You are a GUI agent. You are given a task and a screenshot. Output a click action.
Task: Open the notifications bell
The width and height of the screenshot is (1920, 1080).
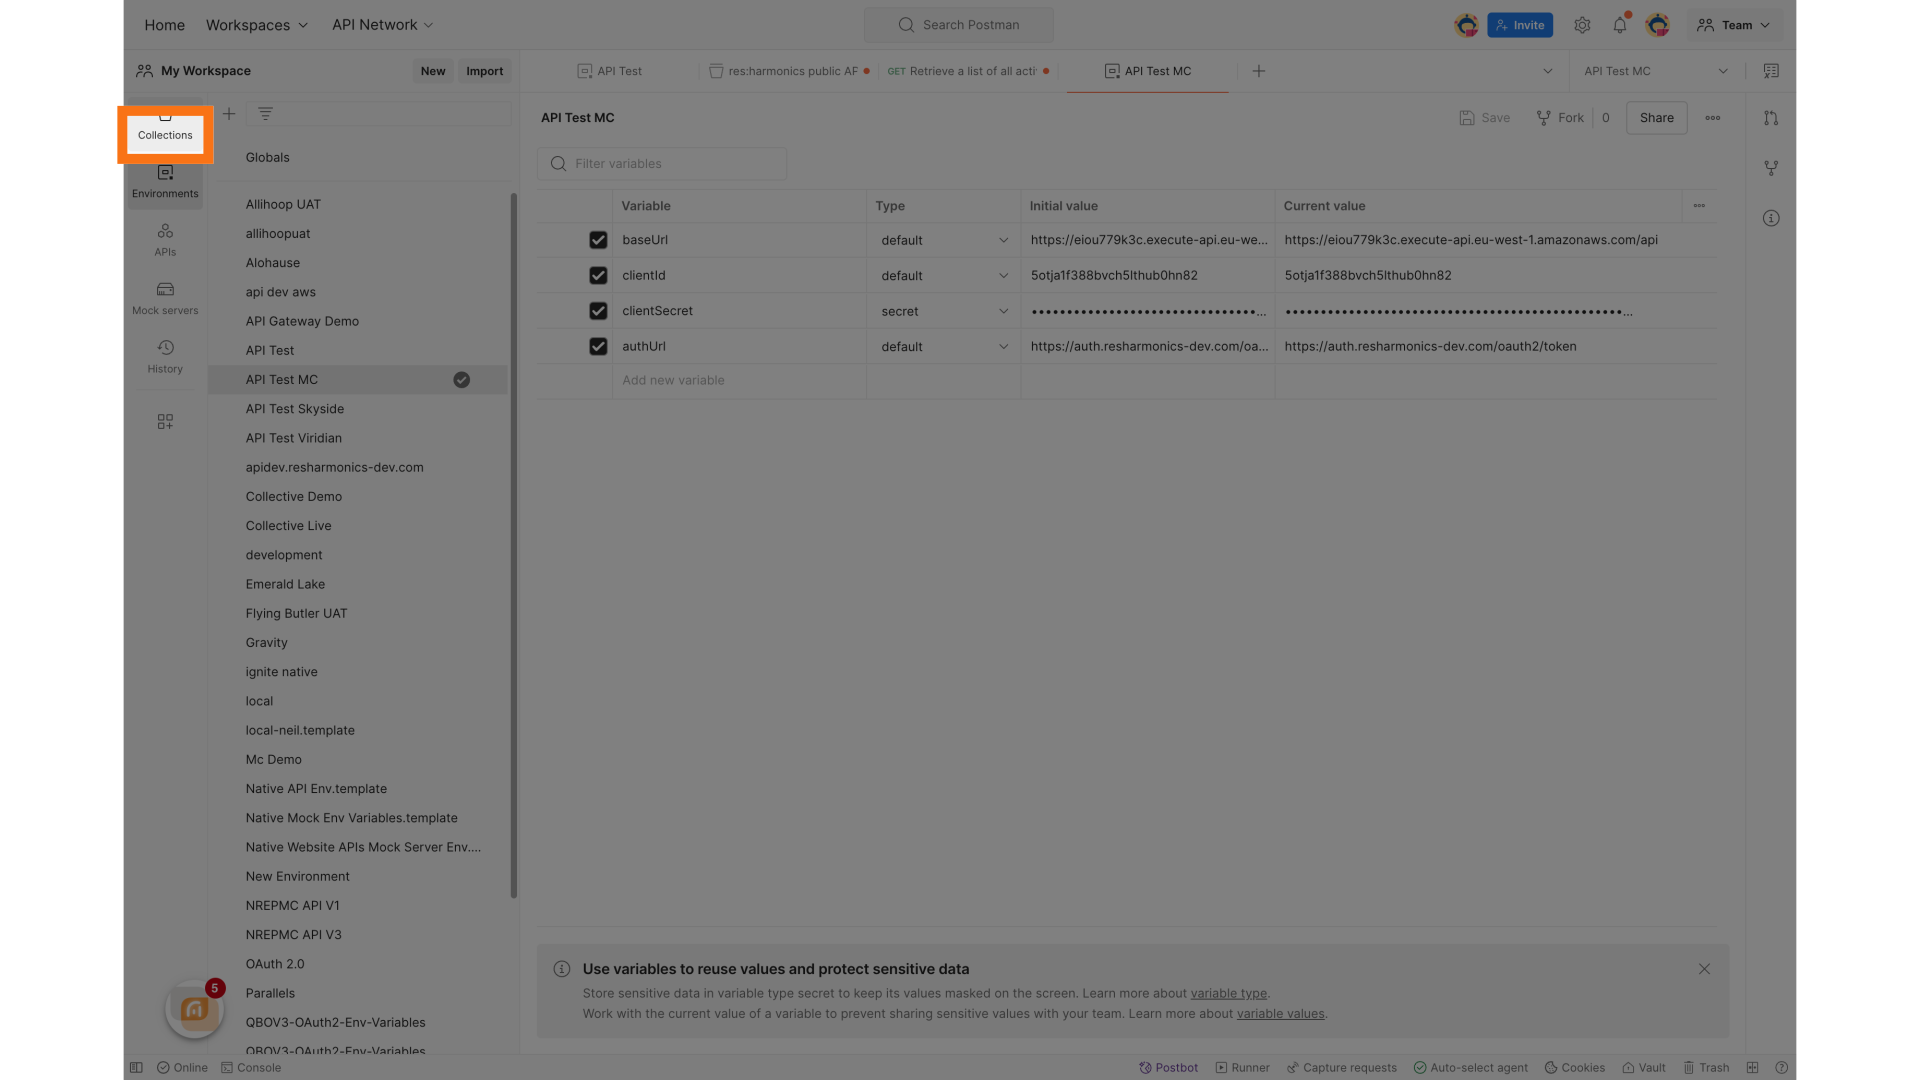tap(1620, 25)
